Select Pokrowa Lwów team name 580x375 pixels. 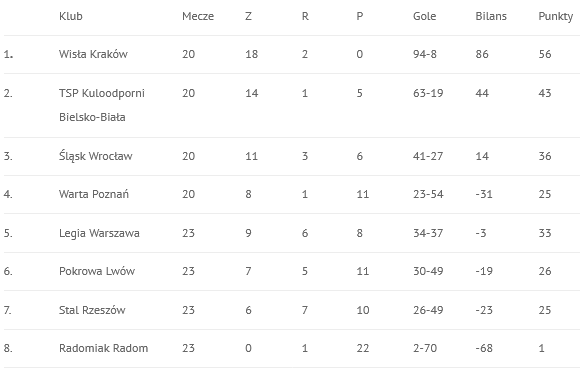click(97, 271)
